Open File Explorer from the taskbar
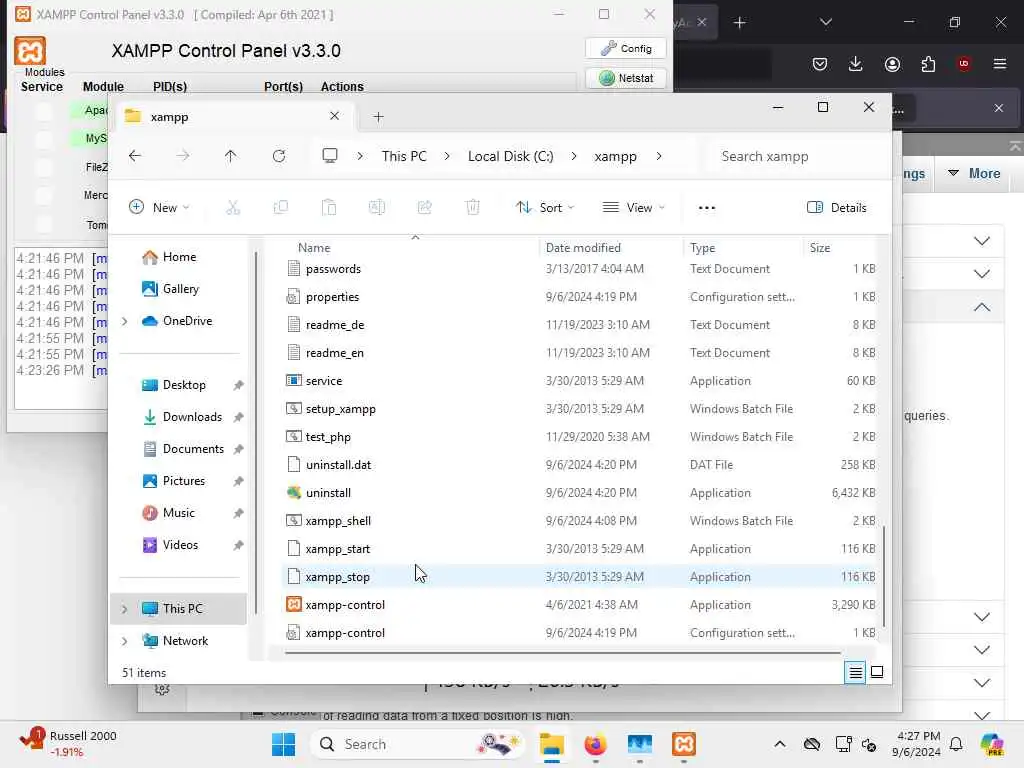Viewport: 1024px width, 768px height. point(551,744)
